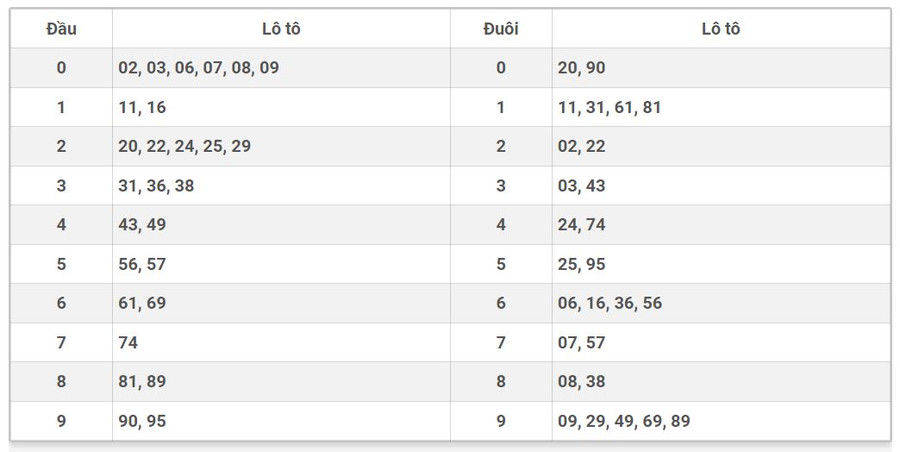Click the cell with "61, 69"
This screenshot has height=452, width=900.
coord(142,303)
